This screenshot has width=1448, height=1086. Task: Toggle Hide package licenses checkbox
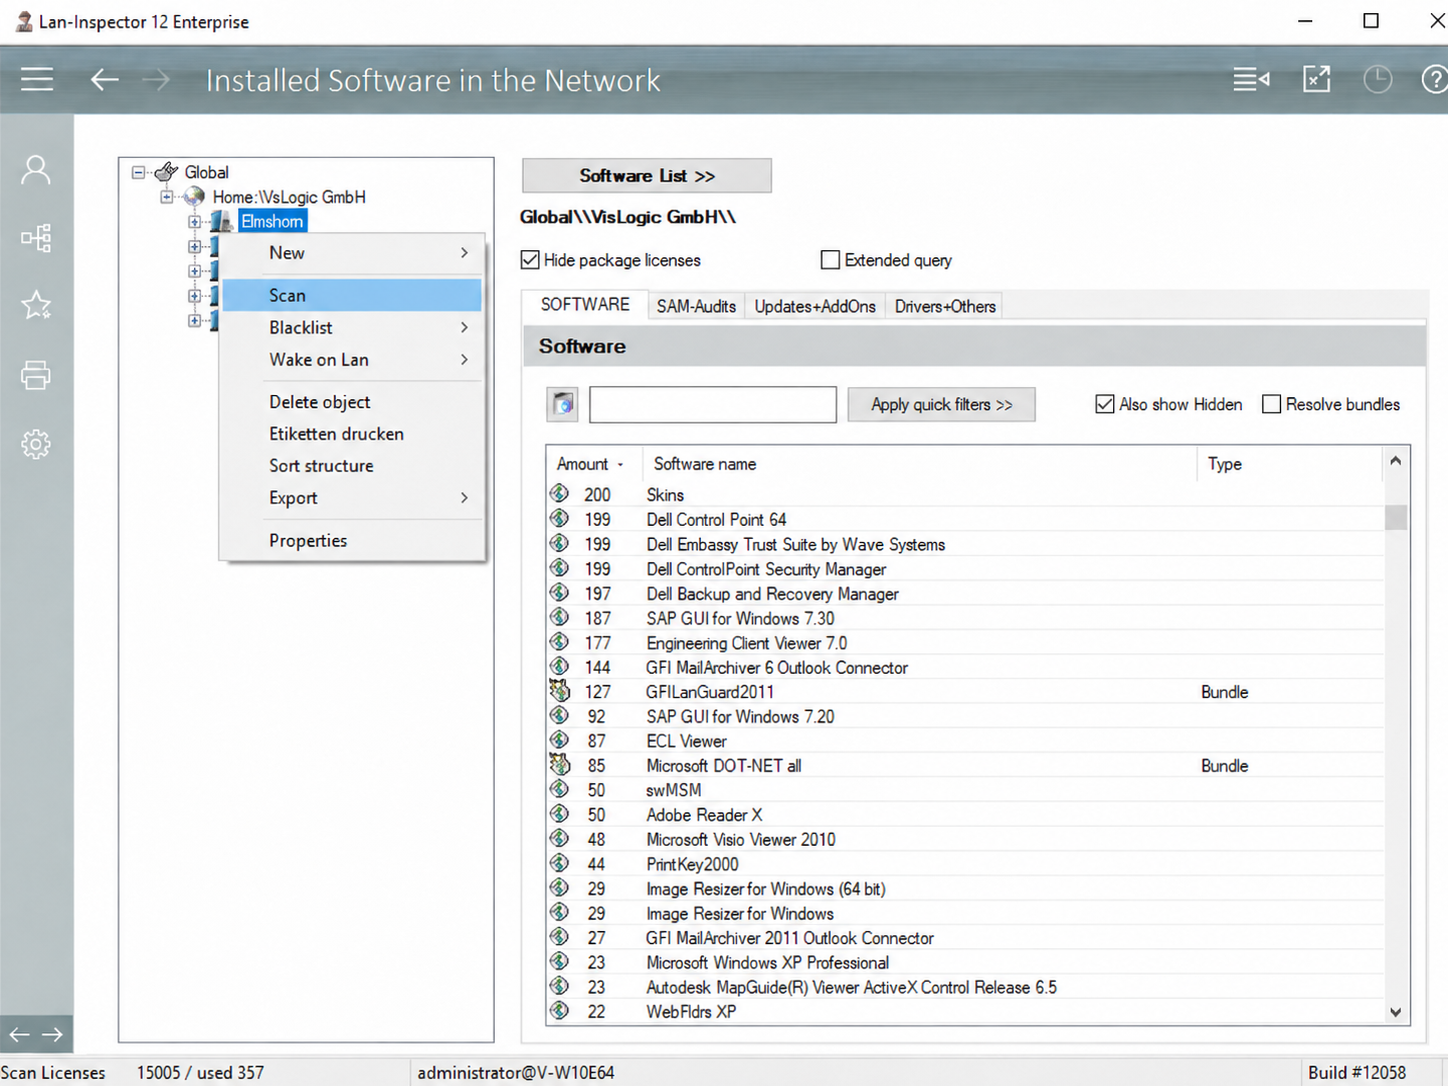[530, 260]
